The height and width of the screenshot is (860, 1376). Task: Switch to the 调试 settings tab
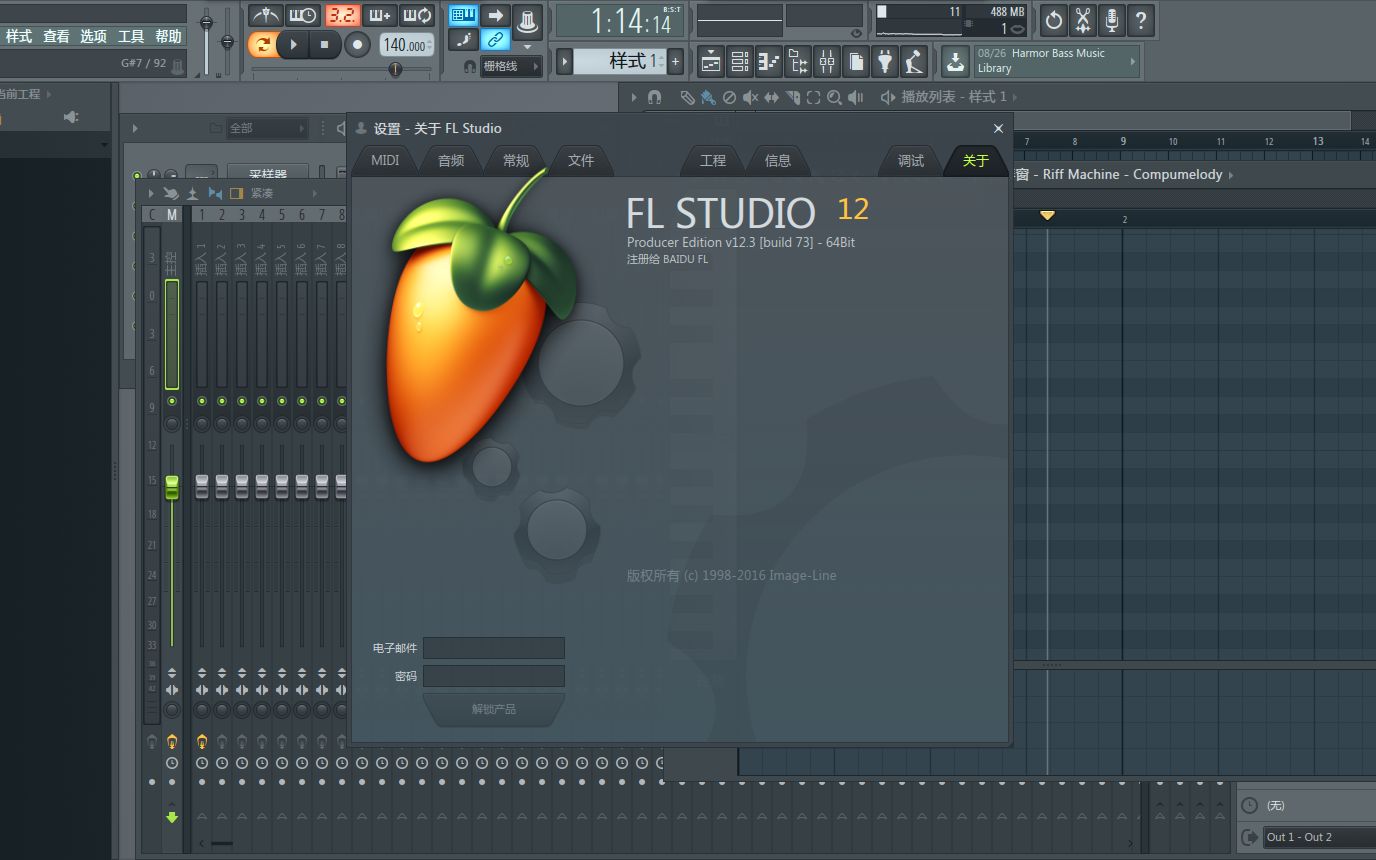coord(911,160)
